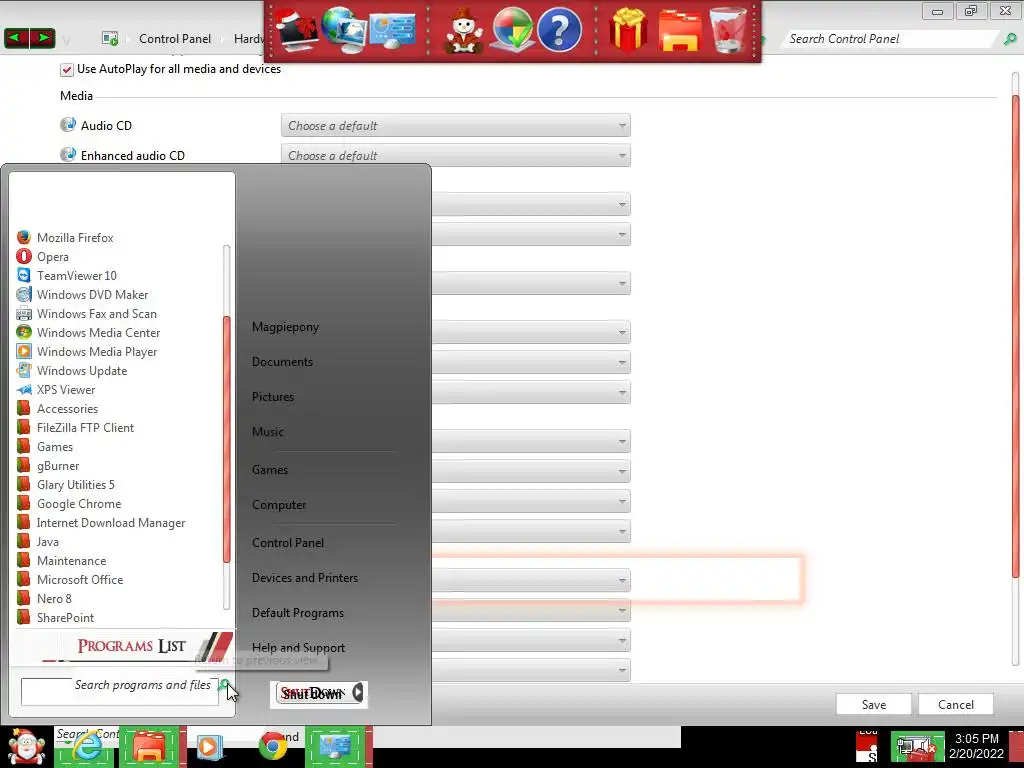Open the red folder icon in dock
The width and height of the screenshot is (1024, 768).
click(680, 31)
